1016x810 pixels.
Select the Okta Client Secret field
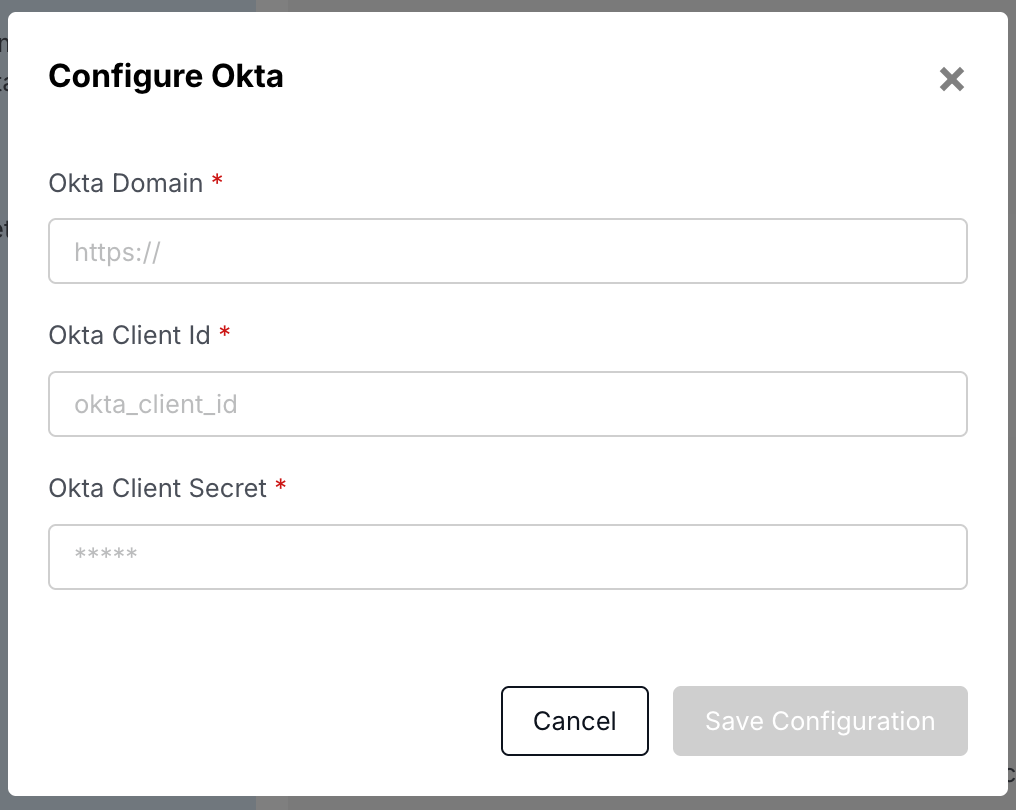pyautogui.click(x=507, y=557)
